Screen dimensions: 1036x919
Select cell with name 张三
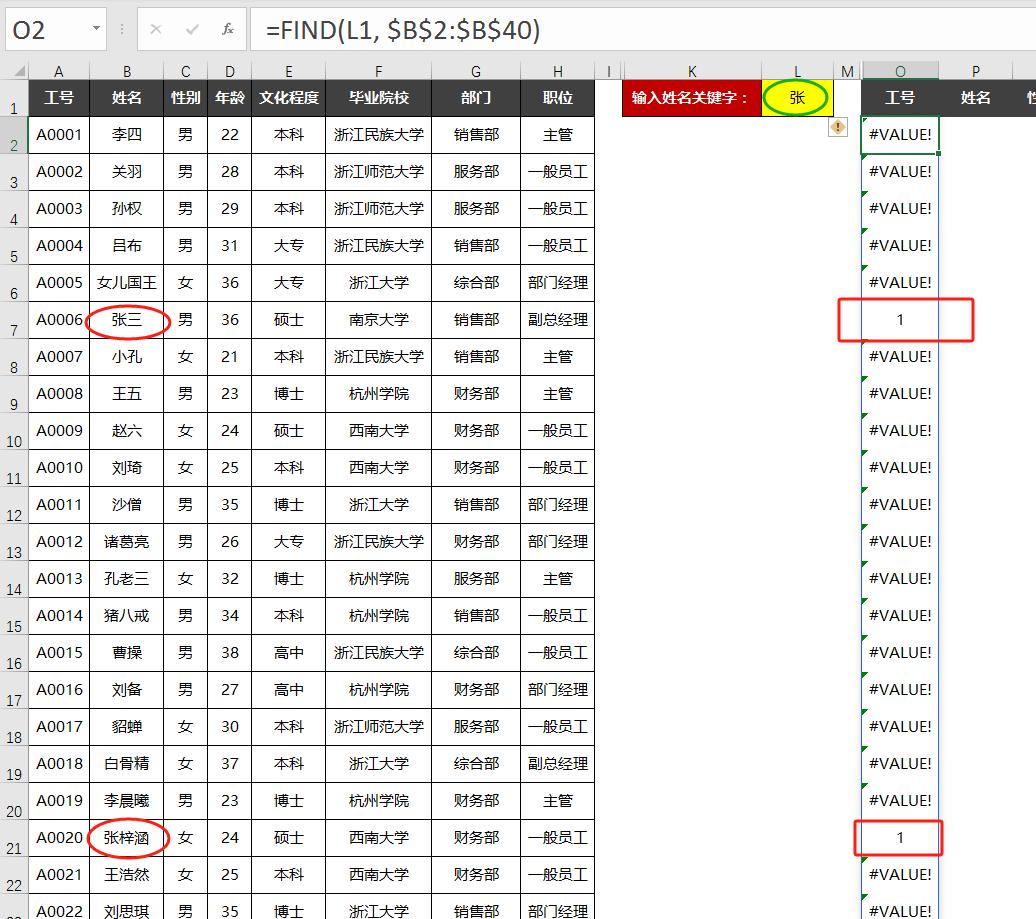[x=126, y=320]
